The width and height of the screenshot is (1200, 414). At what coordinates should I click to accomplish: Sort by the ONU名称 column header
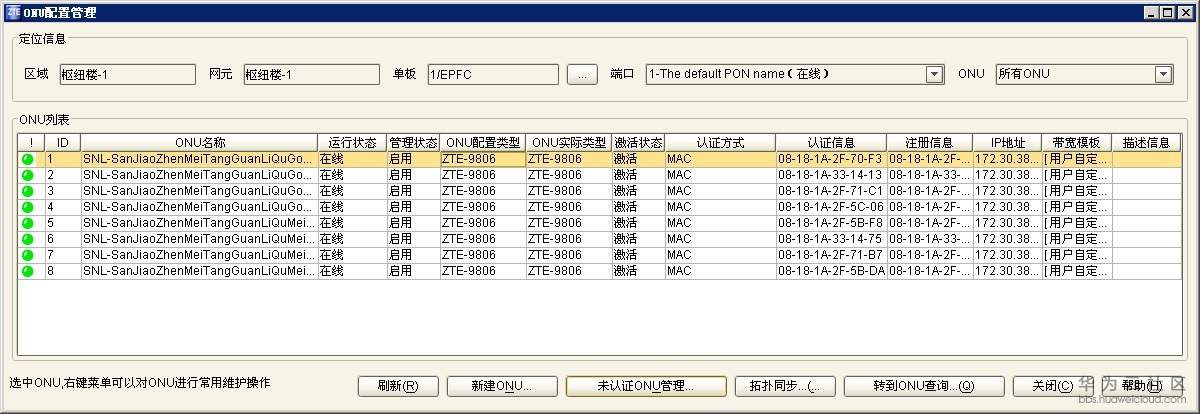click(199, 143)
